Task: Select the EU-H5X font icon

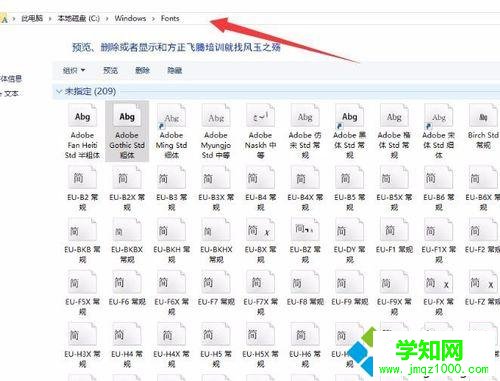Action: (260, 334)
